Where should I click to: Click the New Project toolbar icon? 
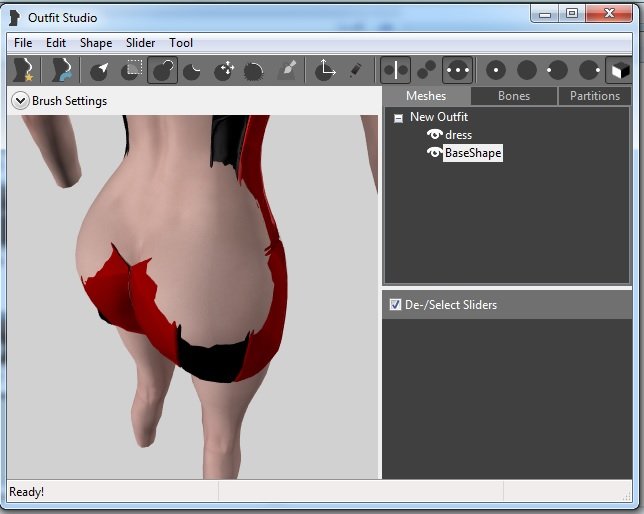pyautogui.click(x=21, y=70)
